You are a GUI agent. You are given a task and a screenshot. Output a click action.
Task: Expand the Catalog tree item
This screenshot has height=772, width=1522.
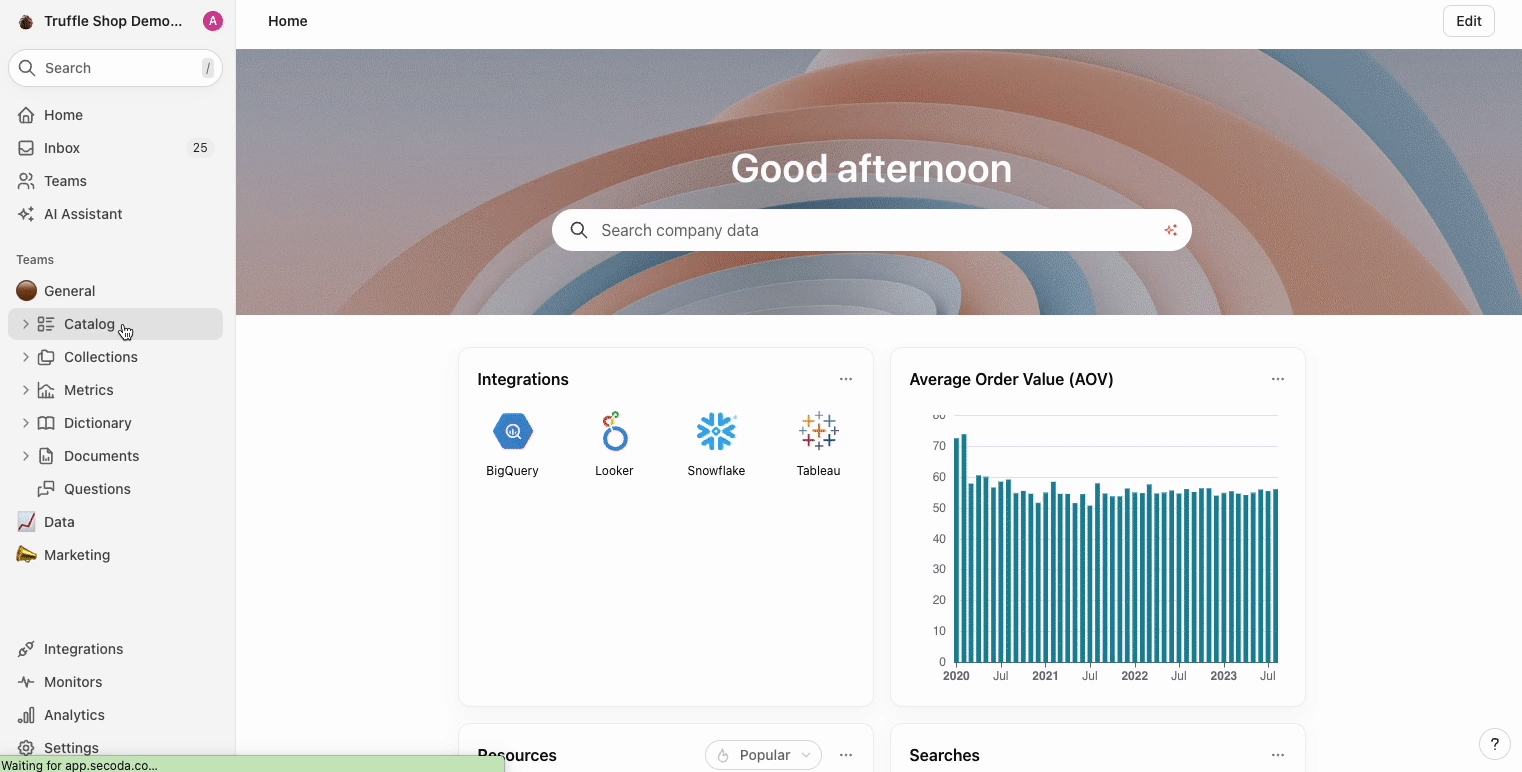tap(26, 324)
